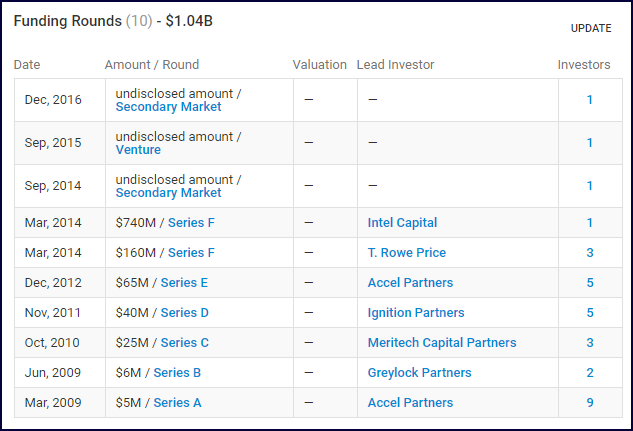This screenshot has width=633, height=431.
Task: Open the Series D round link
Action: tap(184, 313)
